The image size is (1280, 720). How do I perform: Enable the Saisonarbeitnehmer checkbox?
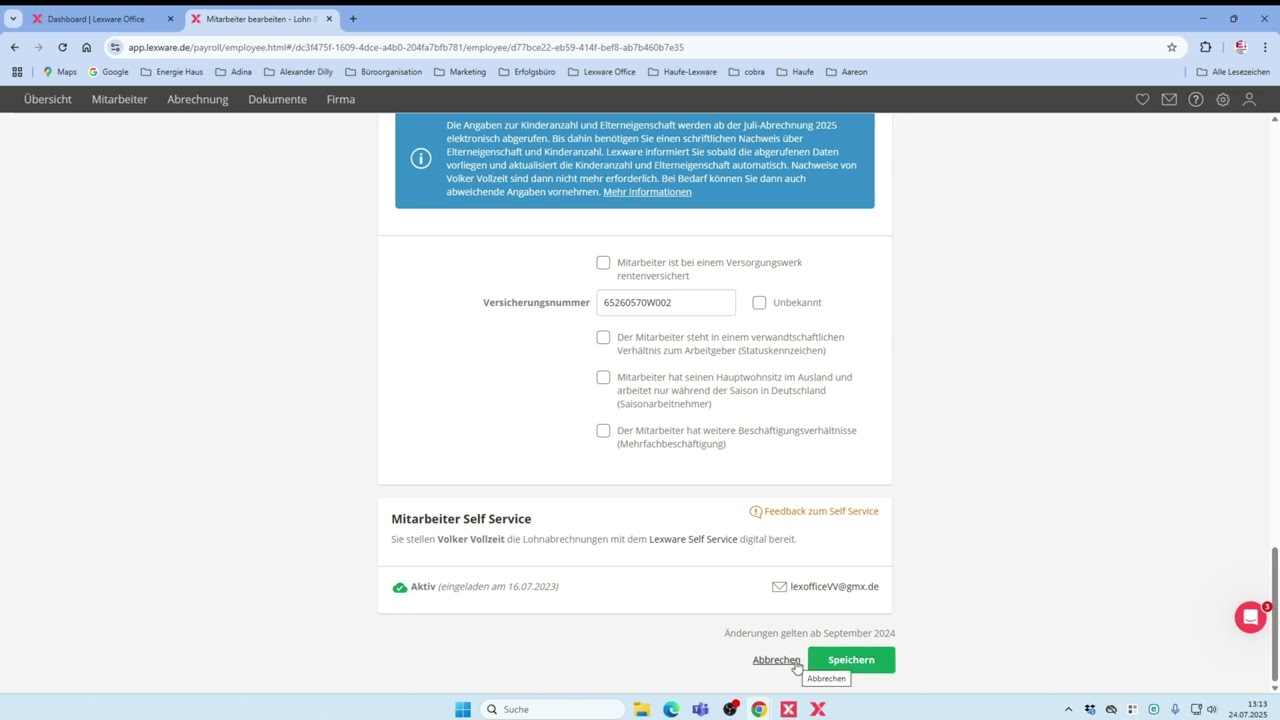click(x=603, y=378)
